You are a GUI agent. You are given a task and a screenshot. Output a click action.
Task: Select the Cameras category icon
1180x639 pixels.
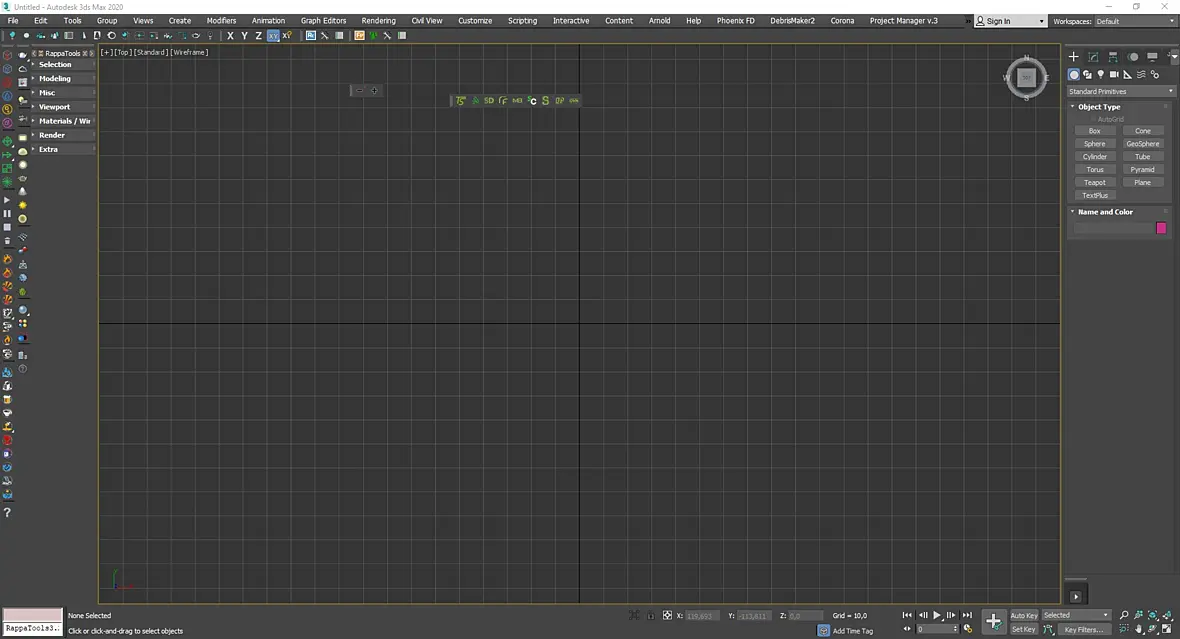(1115, 75)
